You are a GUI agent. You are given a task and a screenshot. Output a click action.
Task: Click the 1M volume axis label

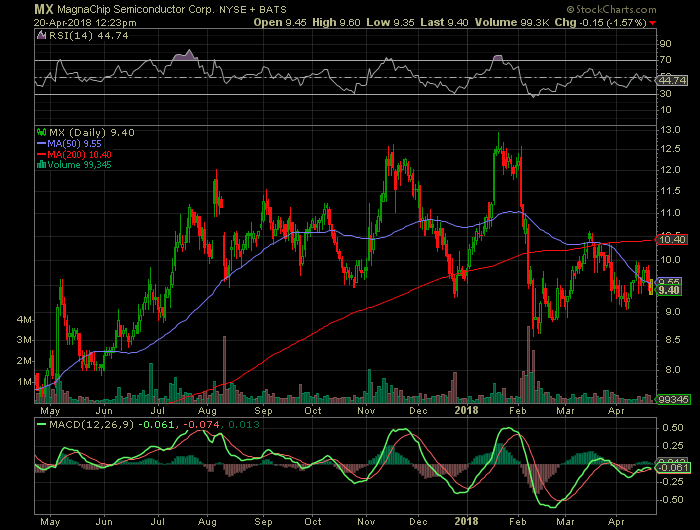(x=24, y=382)
